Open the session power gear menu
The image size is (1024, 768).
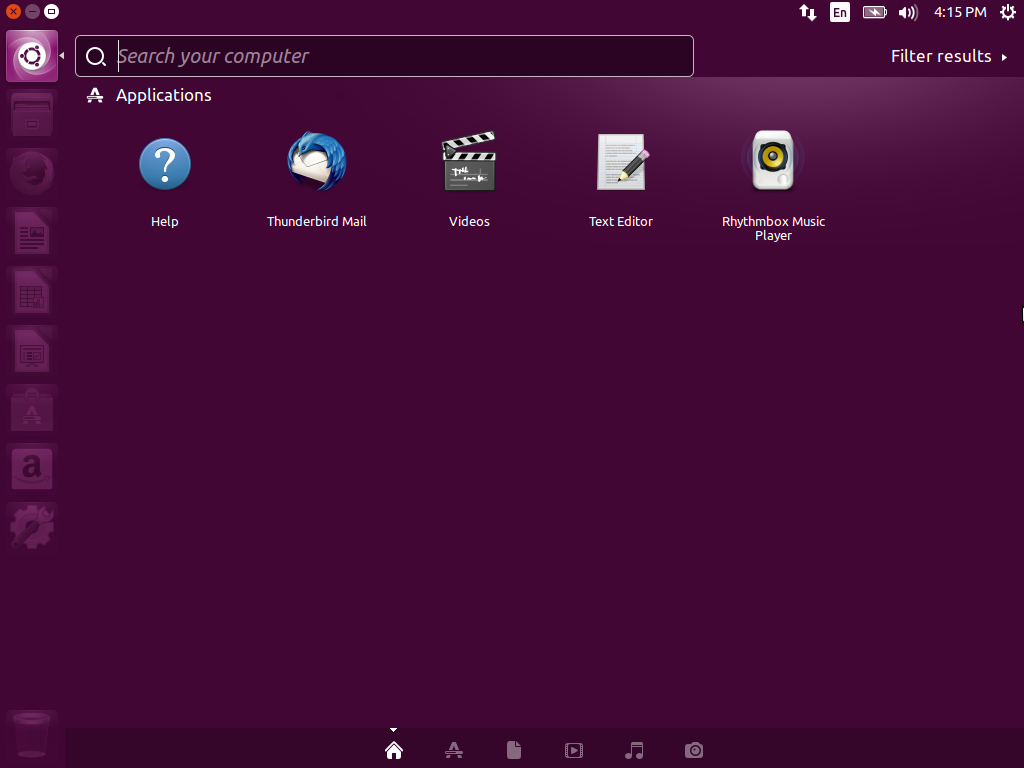(x=1008, y=12)
